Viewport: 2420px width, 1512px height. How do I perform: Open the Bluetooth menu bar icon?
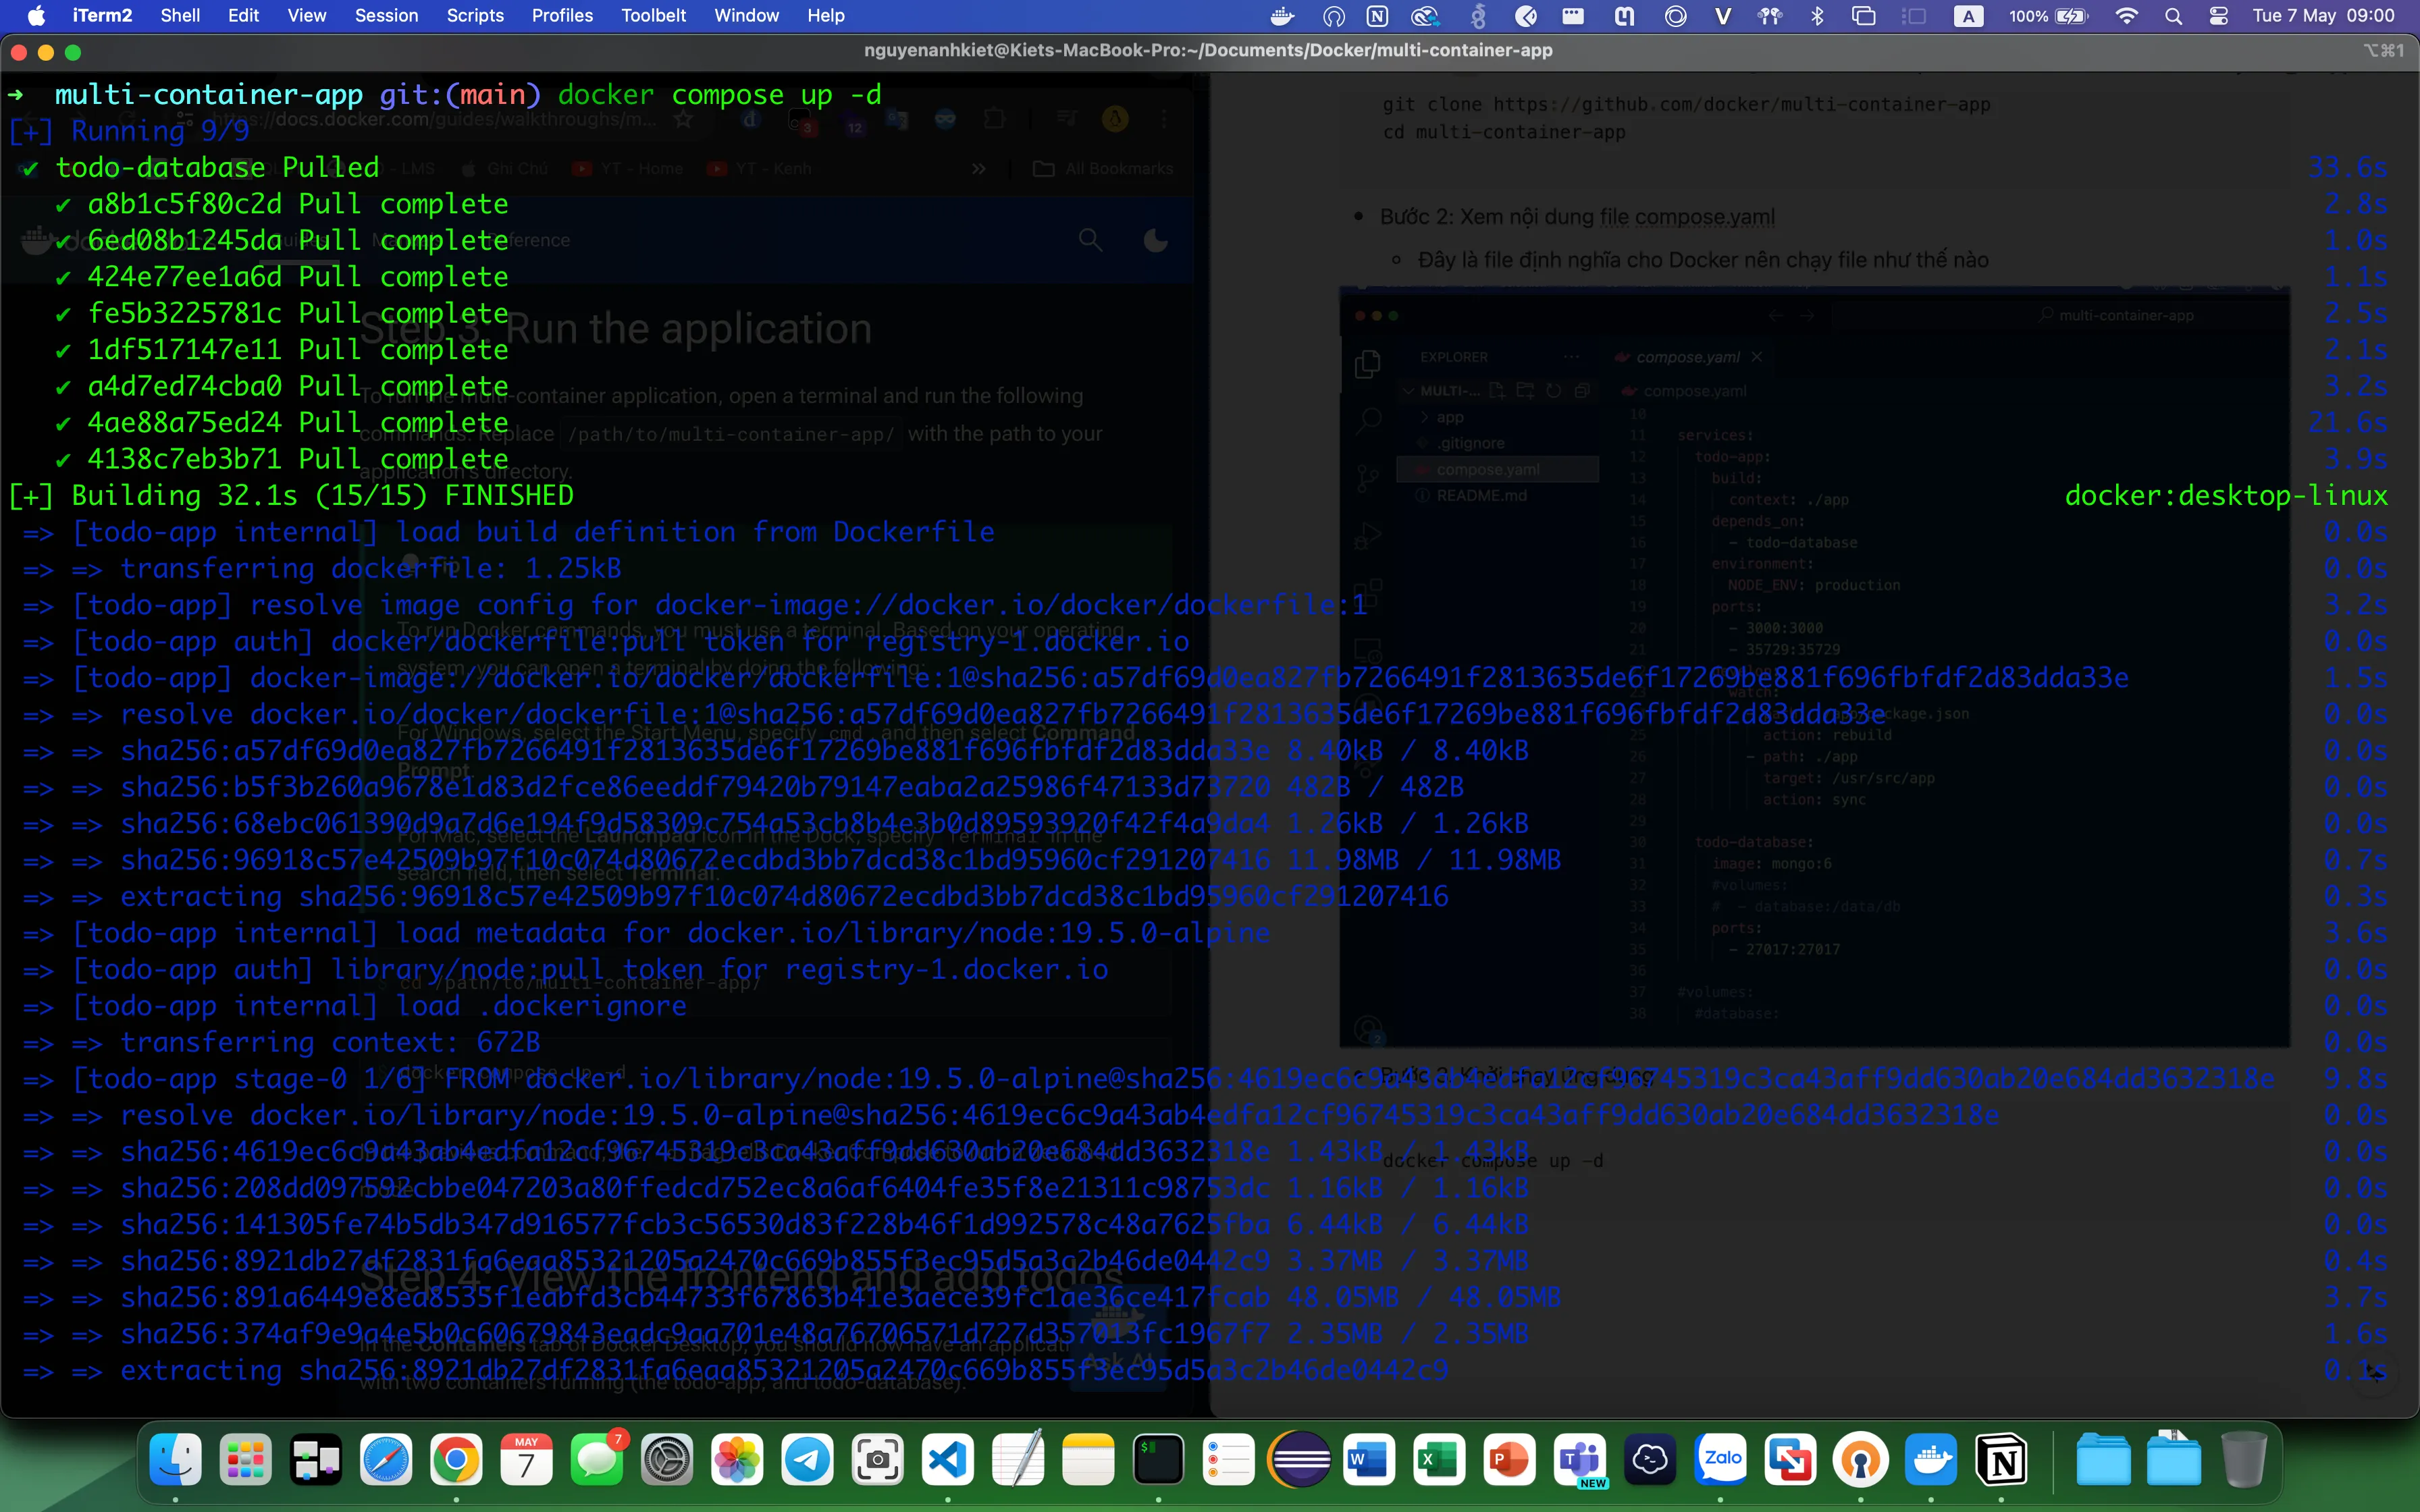1818,16
